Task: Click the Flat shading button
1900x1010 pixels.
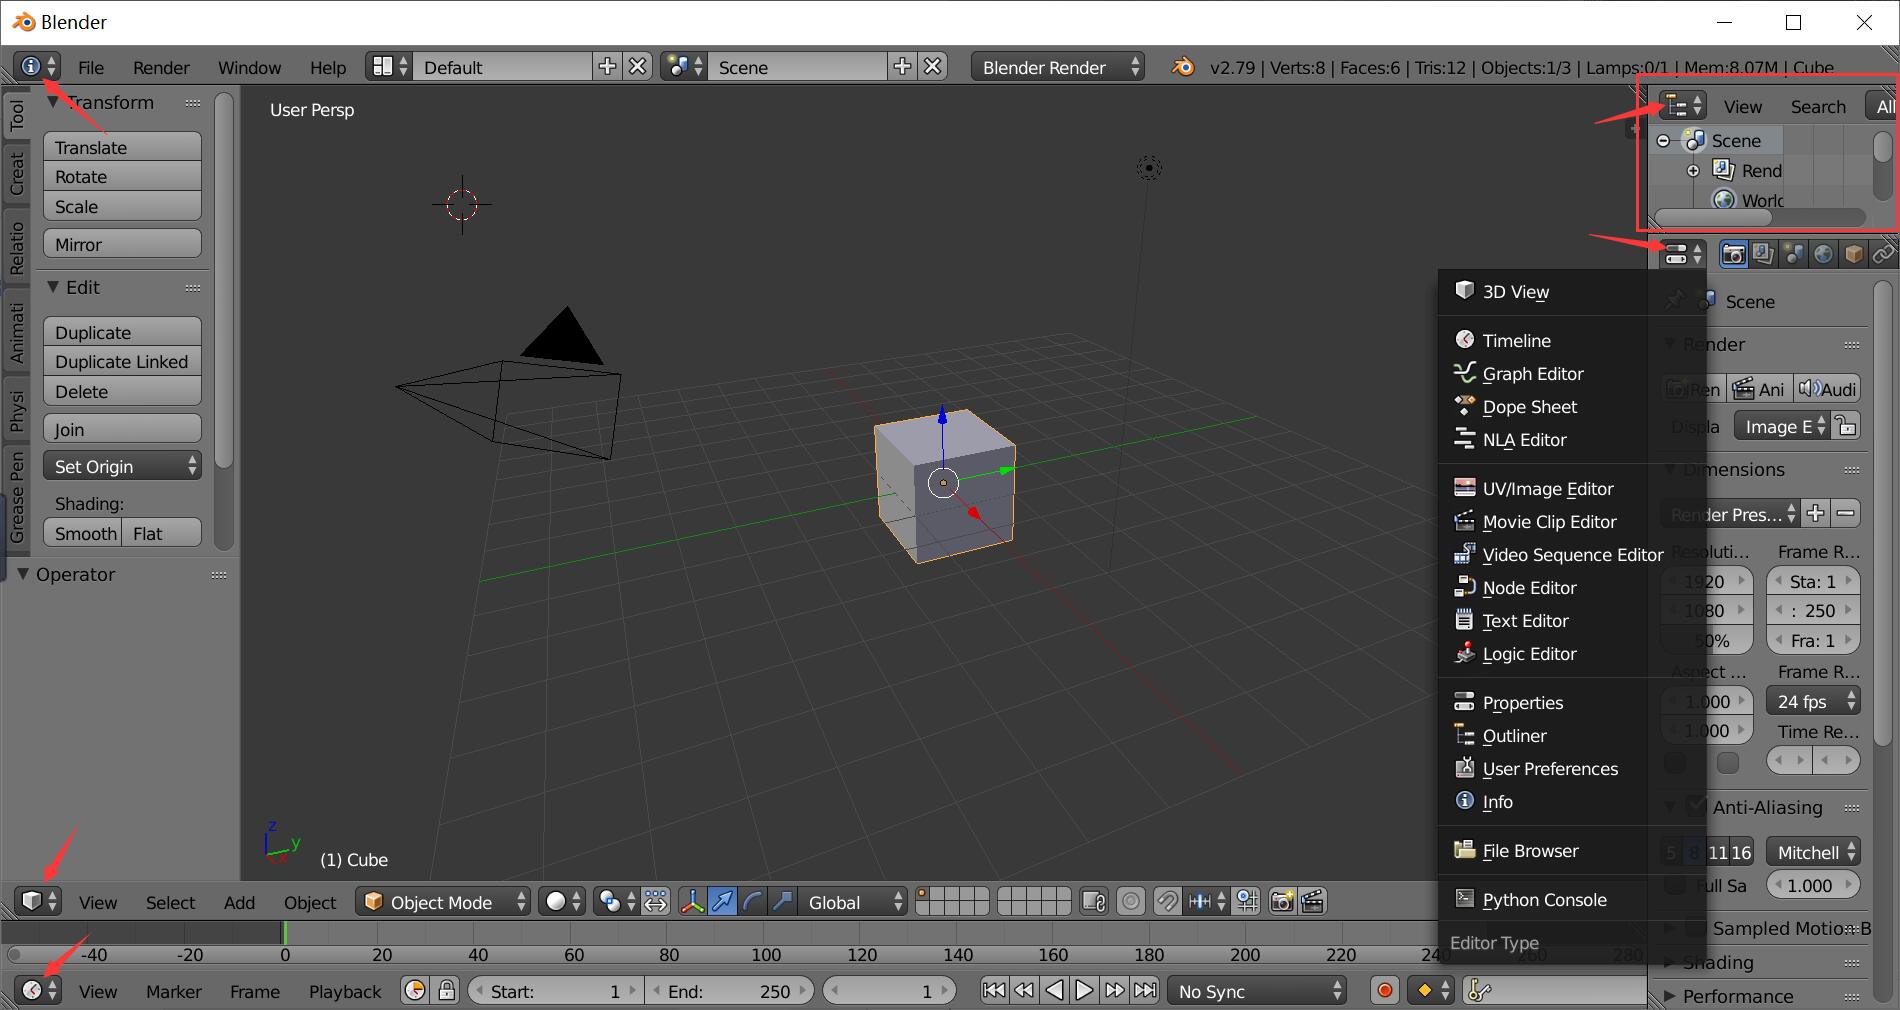Action: click(162, 533)
